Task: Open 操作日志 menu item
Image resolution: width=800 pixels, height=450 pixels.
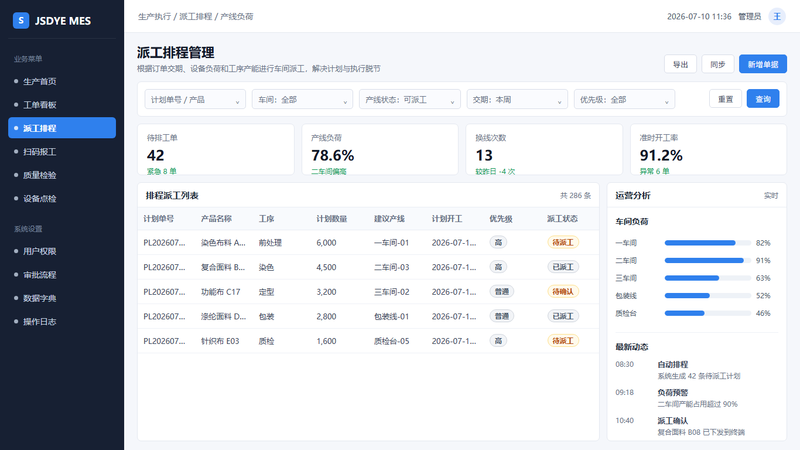Action: point(62,321)
